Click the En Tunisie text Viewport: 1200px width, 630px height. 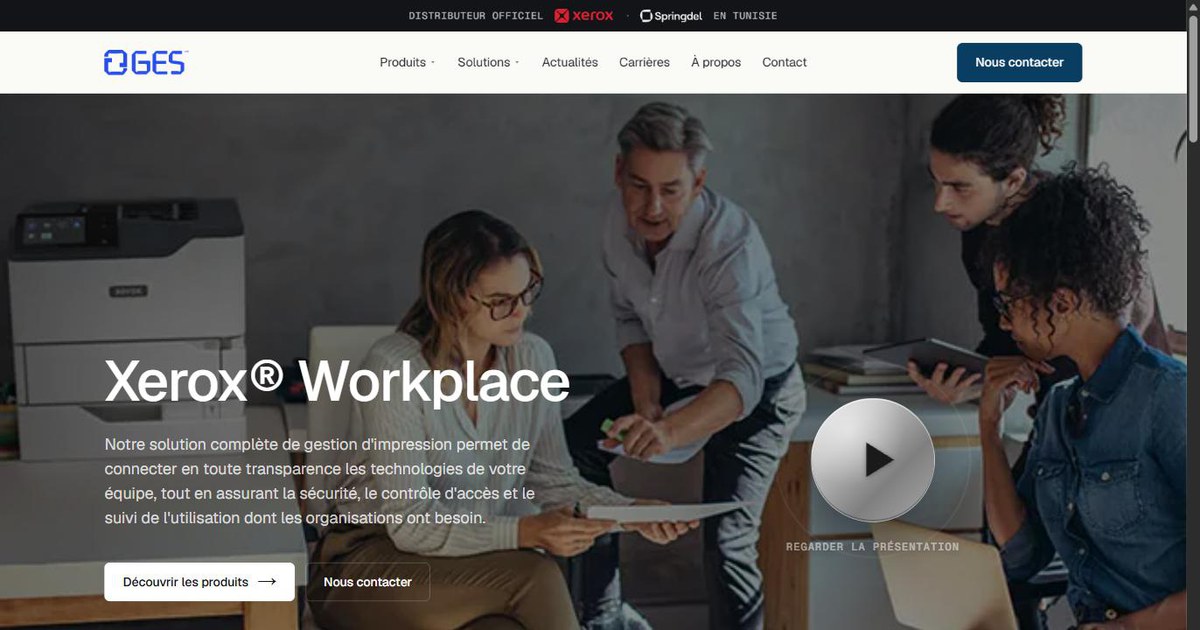(745, 16)
